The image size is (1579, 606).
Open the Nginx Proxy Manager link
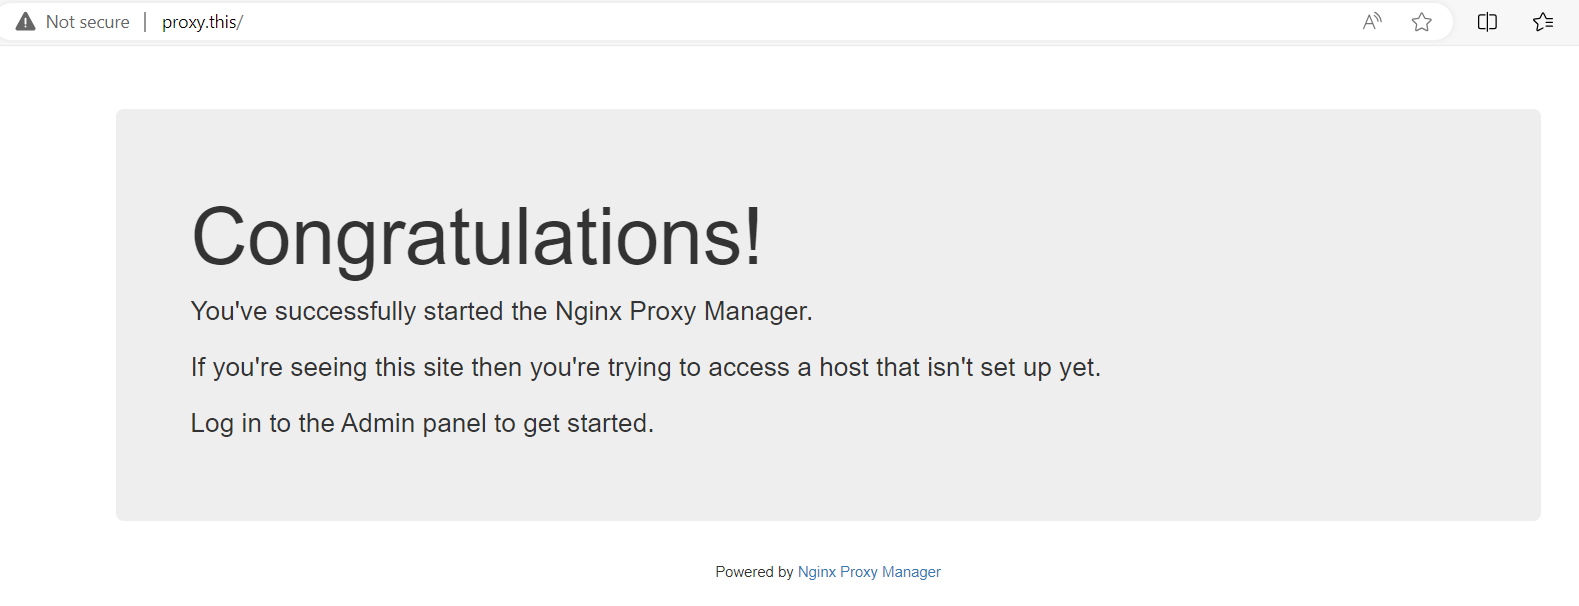coord(868,571)
